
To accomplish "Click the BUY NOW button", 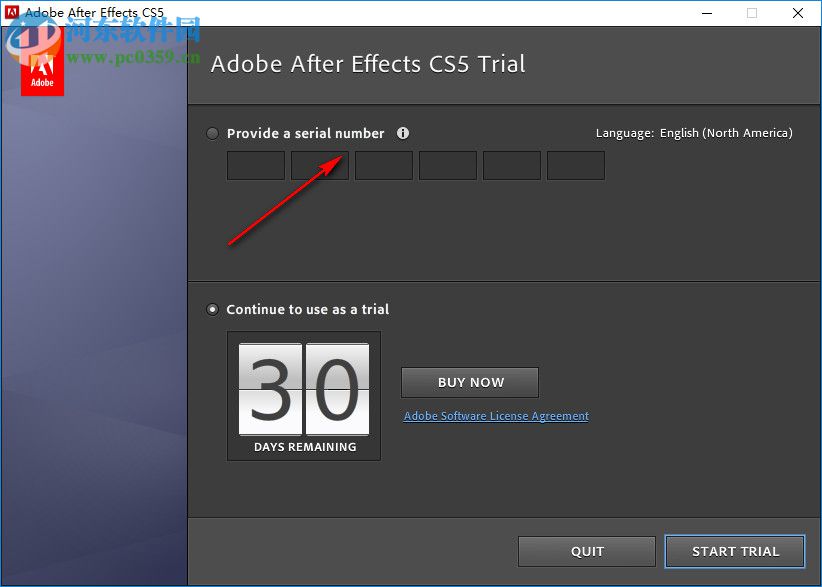I will (469, 382).
